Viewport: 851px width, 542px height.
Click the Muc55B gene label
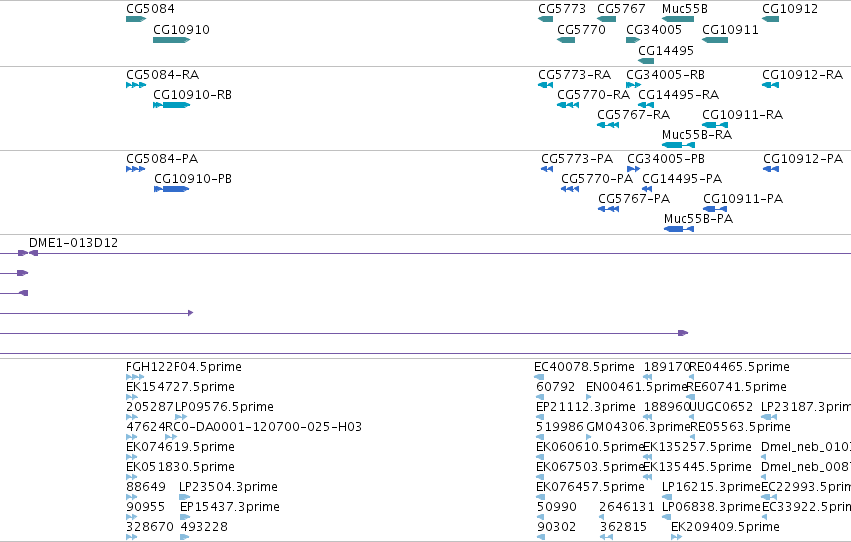pos(685,9)
